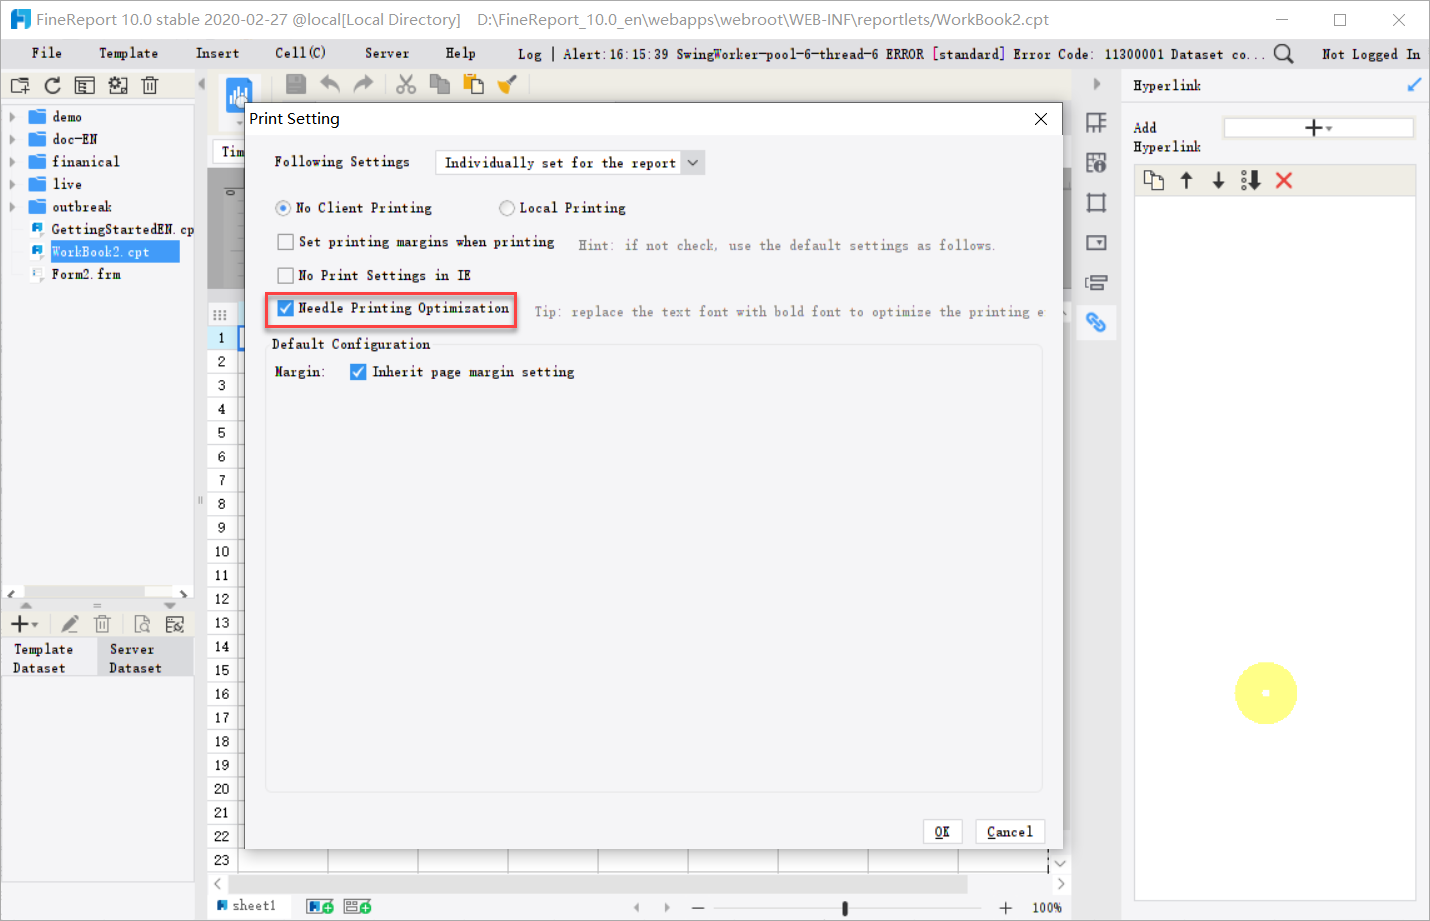The height and width of the screenshot is (921, 1430).
Task: Uncheck Needle Printing Optimization
Action: 286,308
